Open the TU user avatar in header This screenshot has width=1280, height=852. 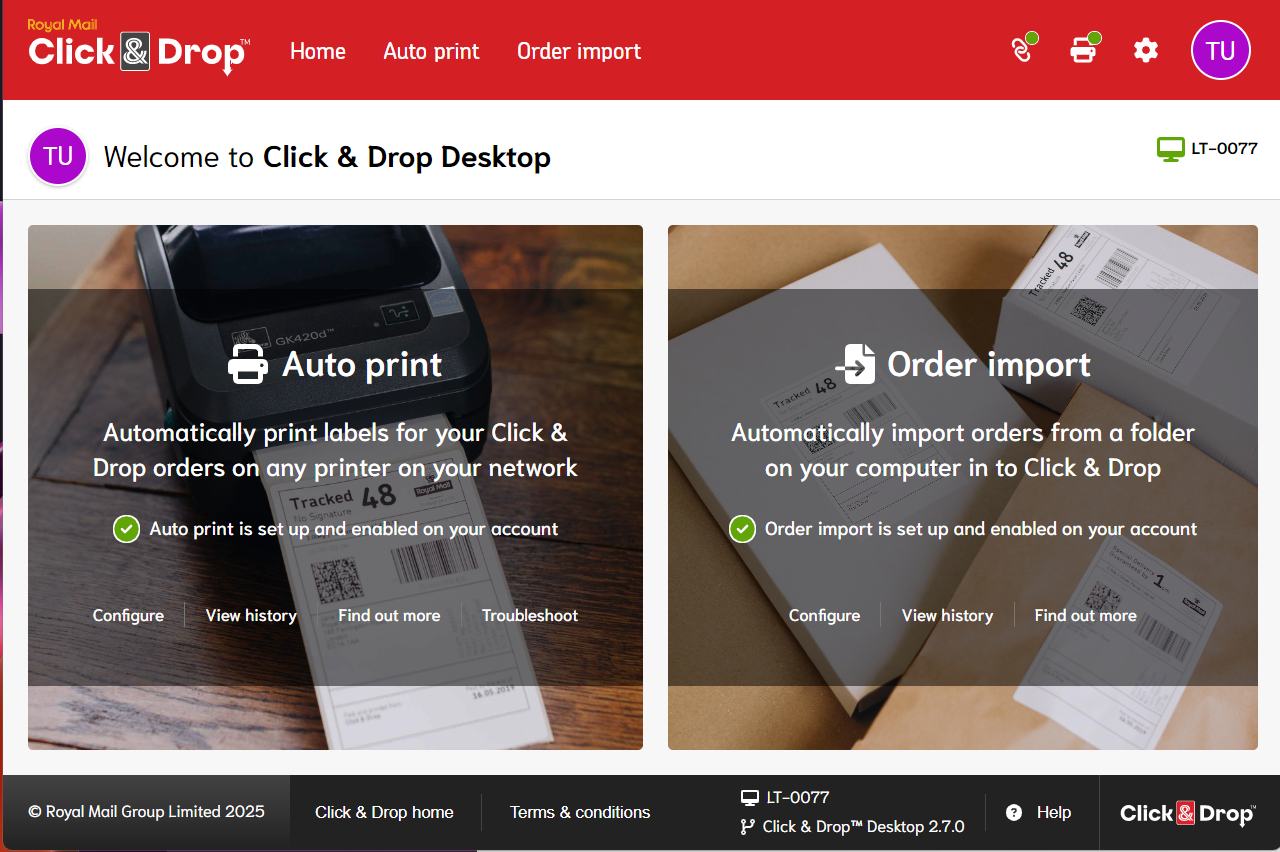[1220, 50]
